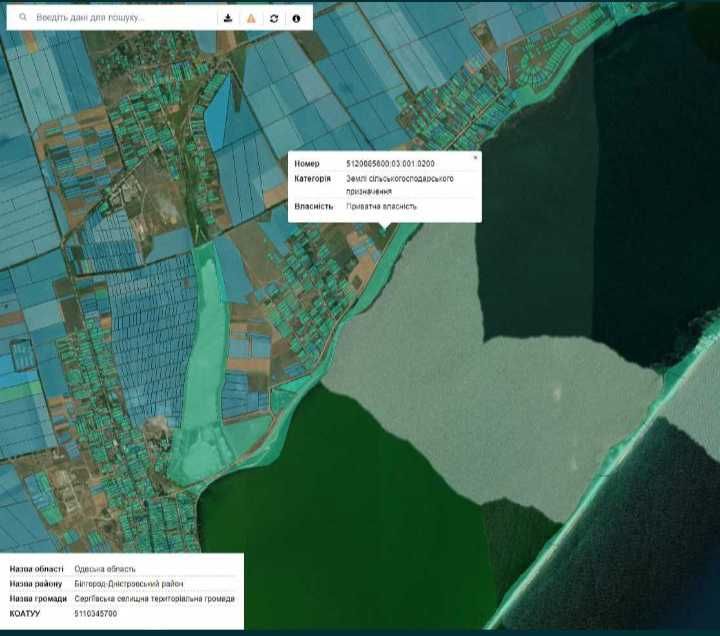720x636 pixels.
Task: Click the KOATUU code 5110345700
Action: pos(96,613)
